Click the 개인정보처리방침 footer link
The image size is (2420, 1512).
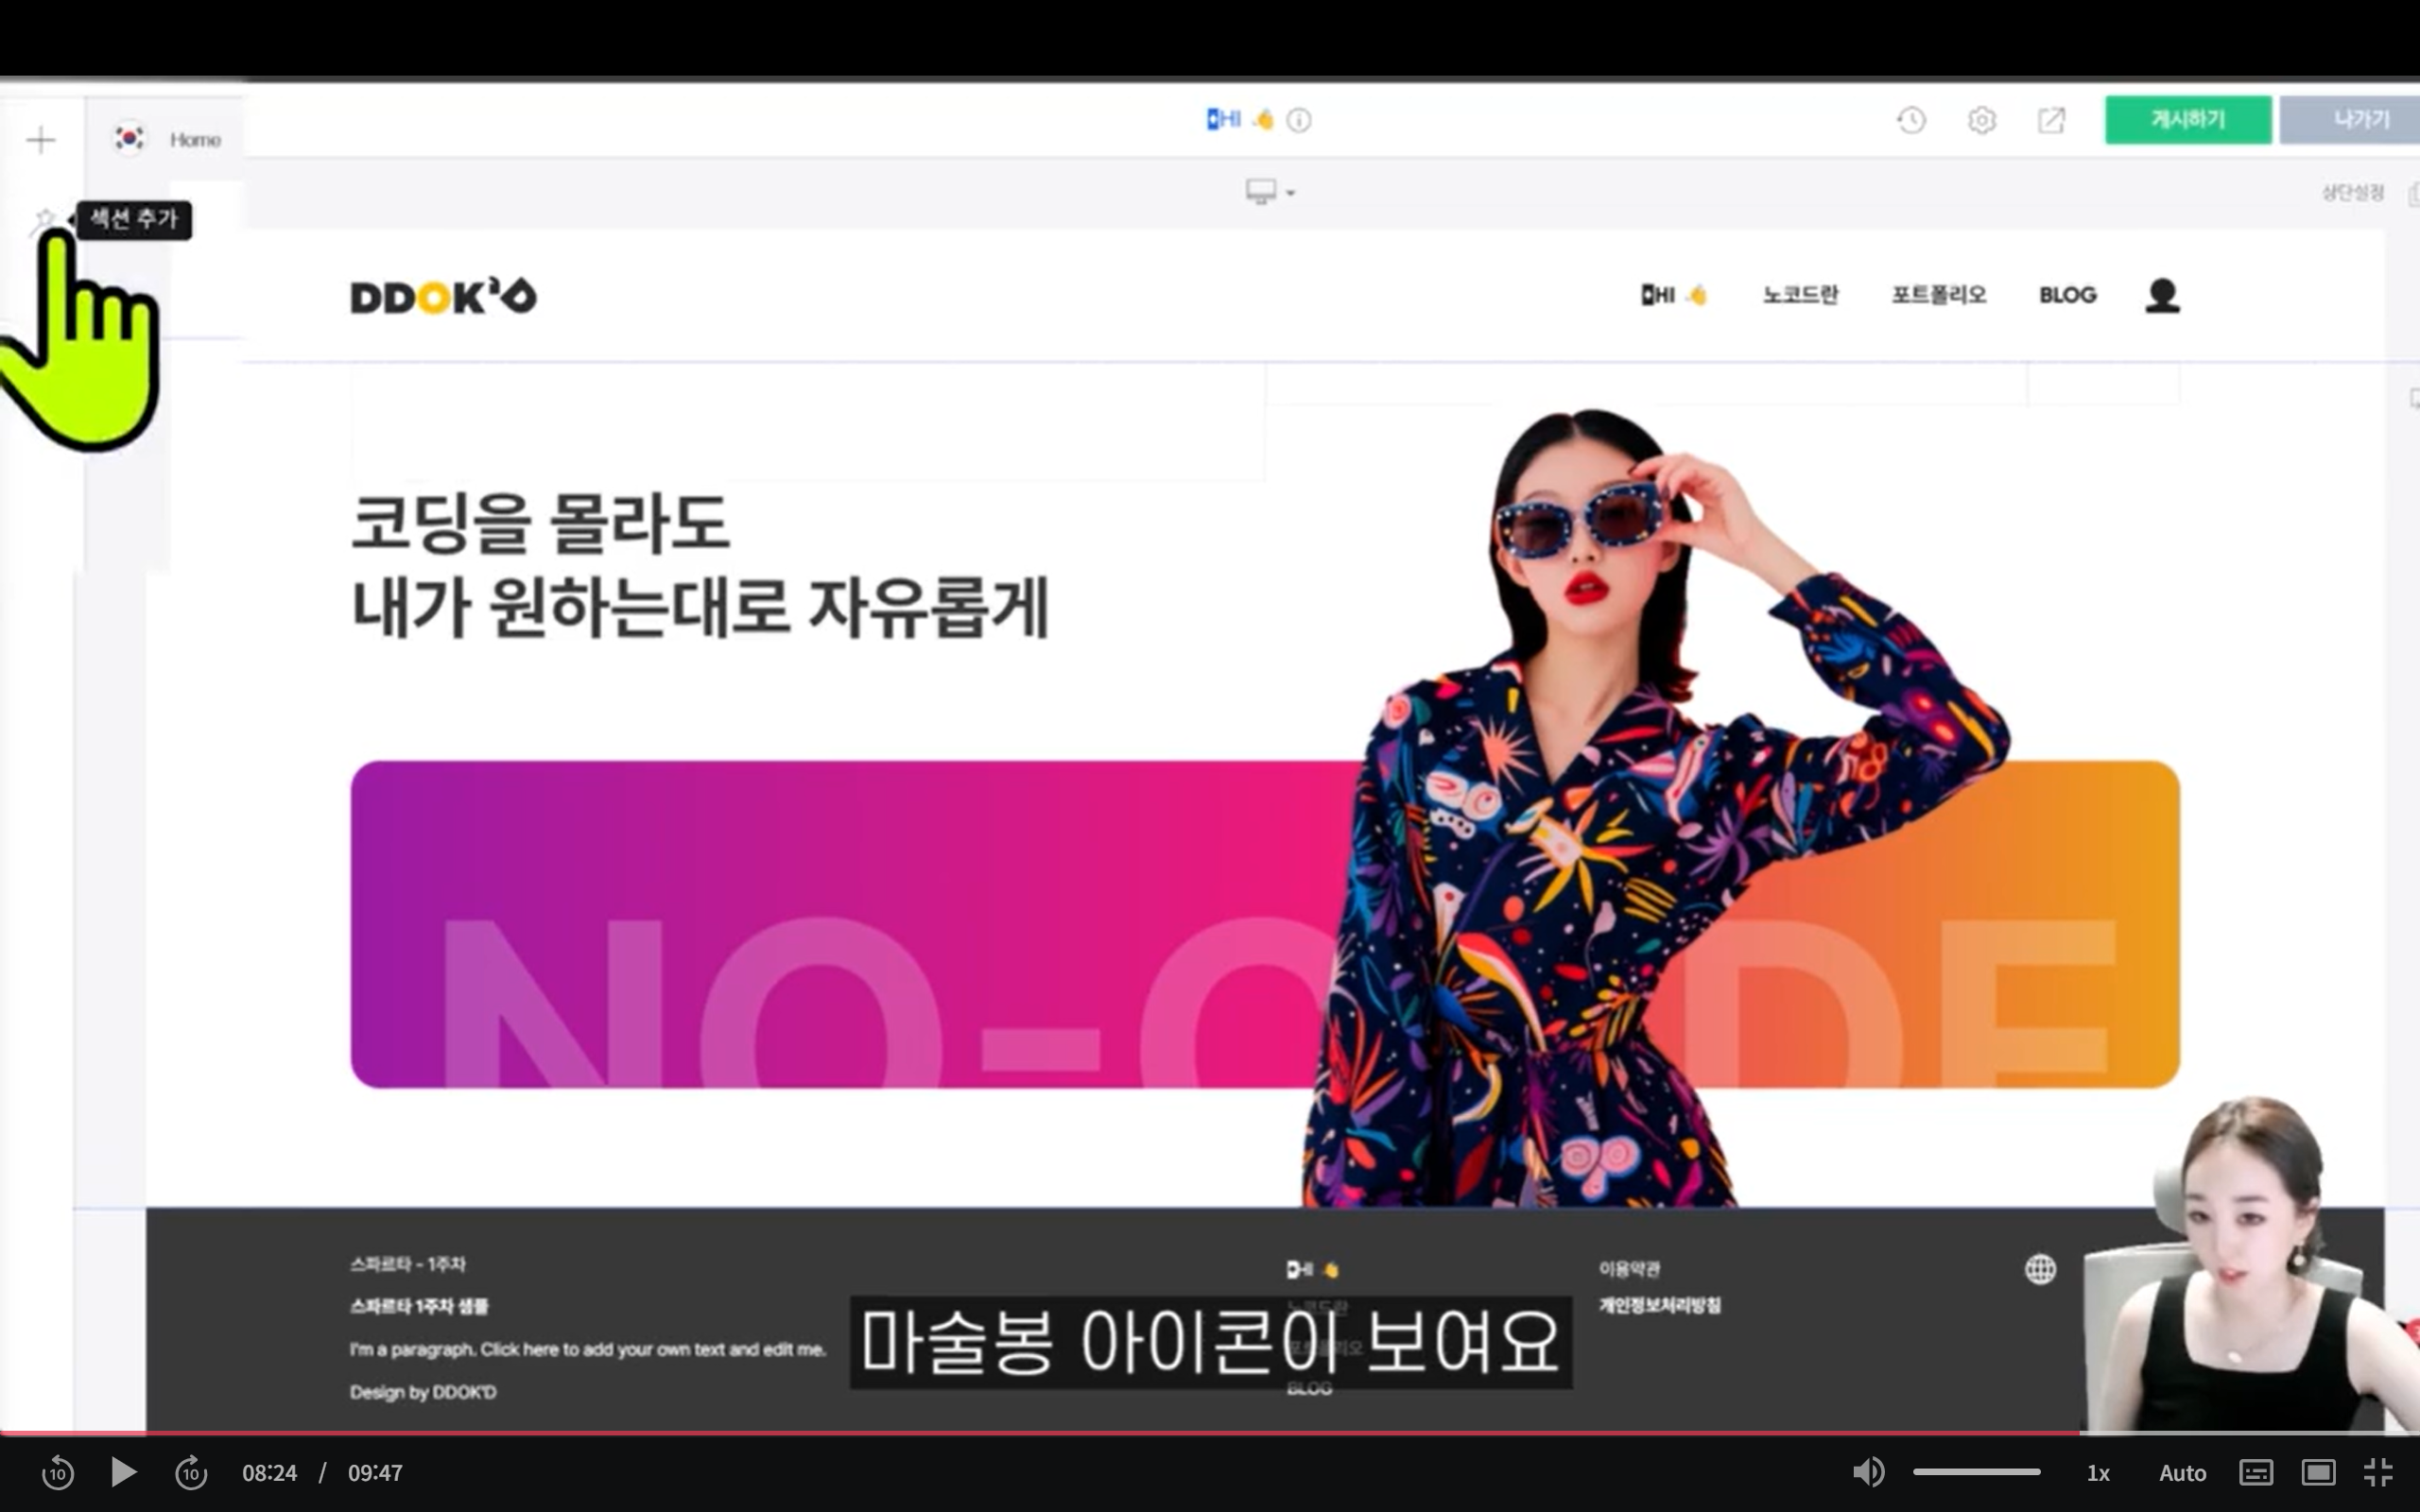(1660, 1305)
